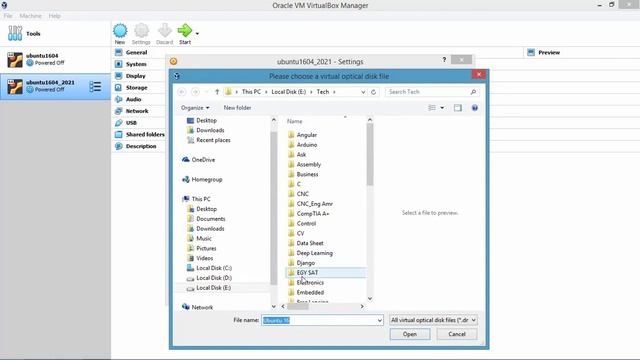Click the file dialog help icon

475,108
